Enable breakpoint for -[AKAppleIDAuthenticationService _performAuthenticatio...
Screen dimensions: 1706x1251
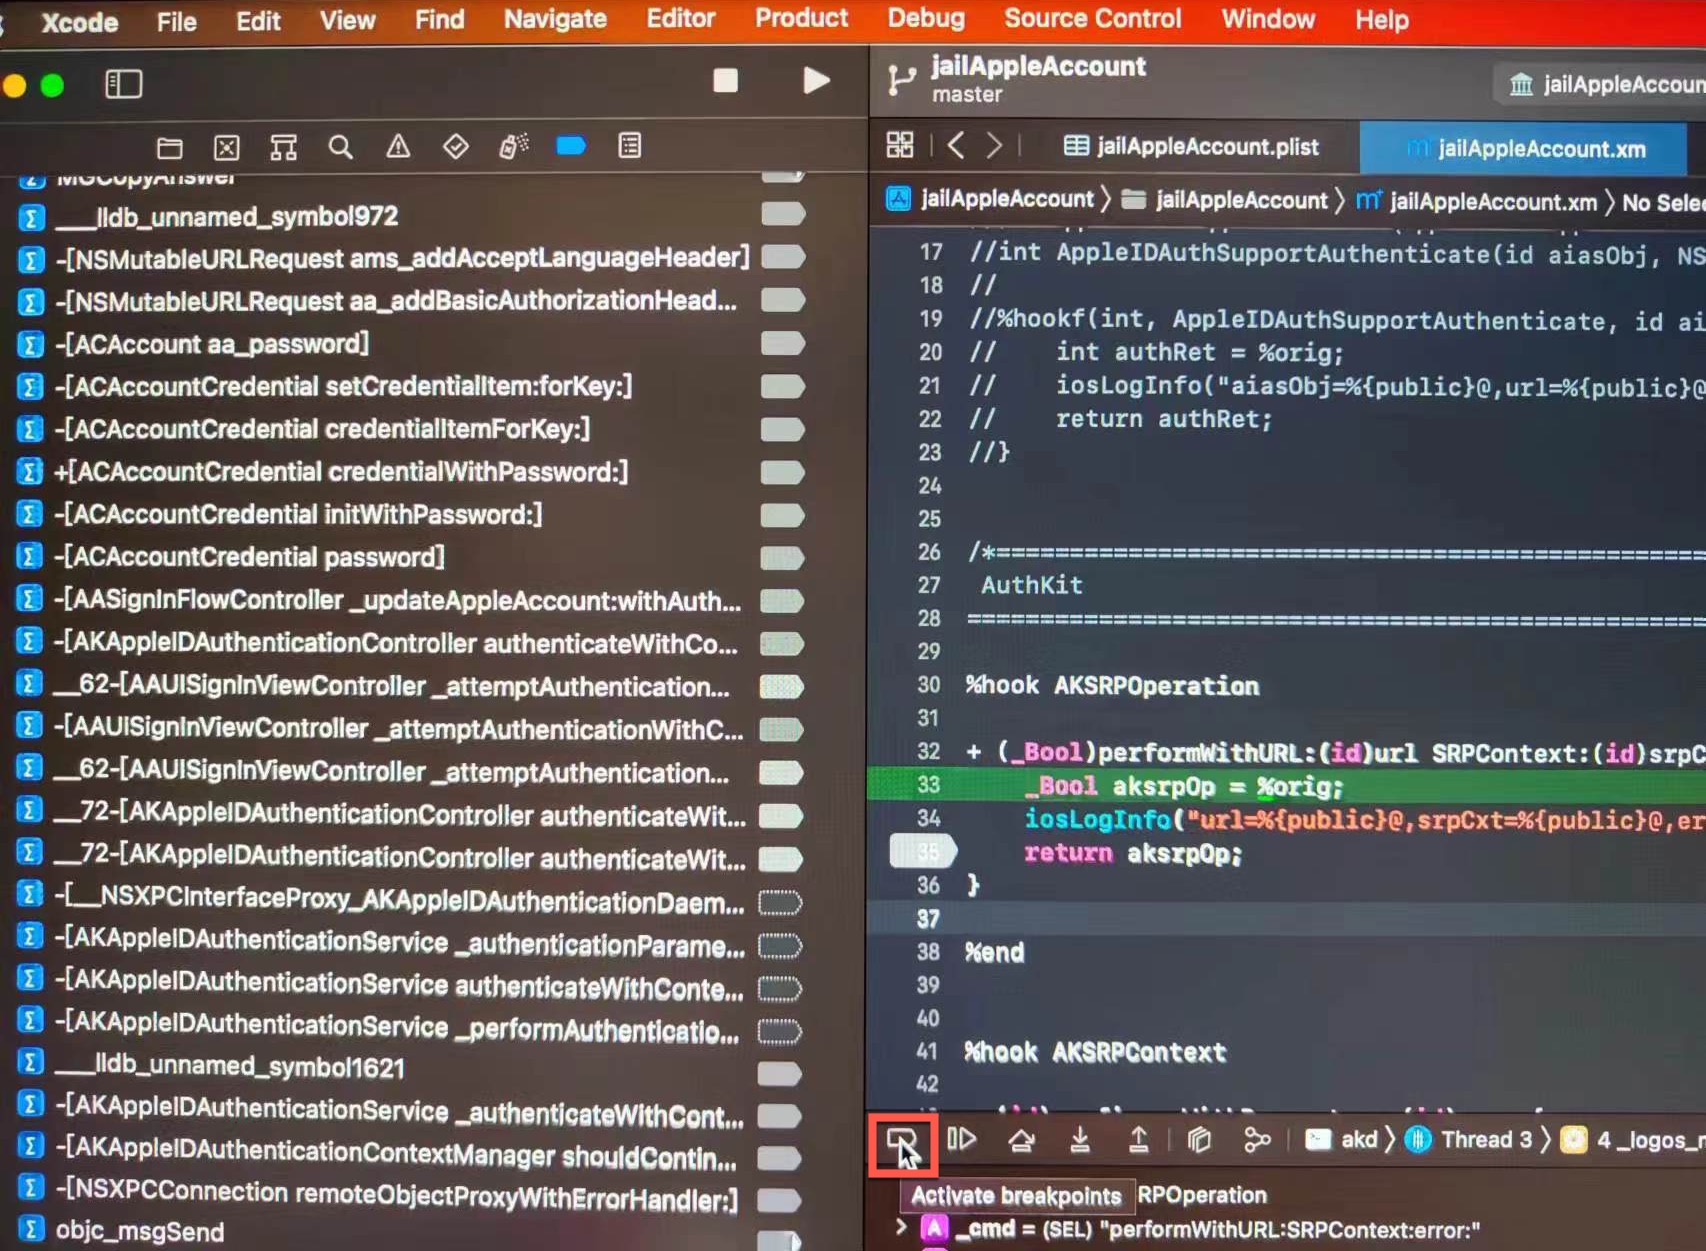[x=780, y=1031]
